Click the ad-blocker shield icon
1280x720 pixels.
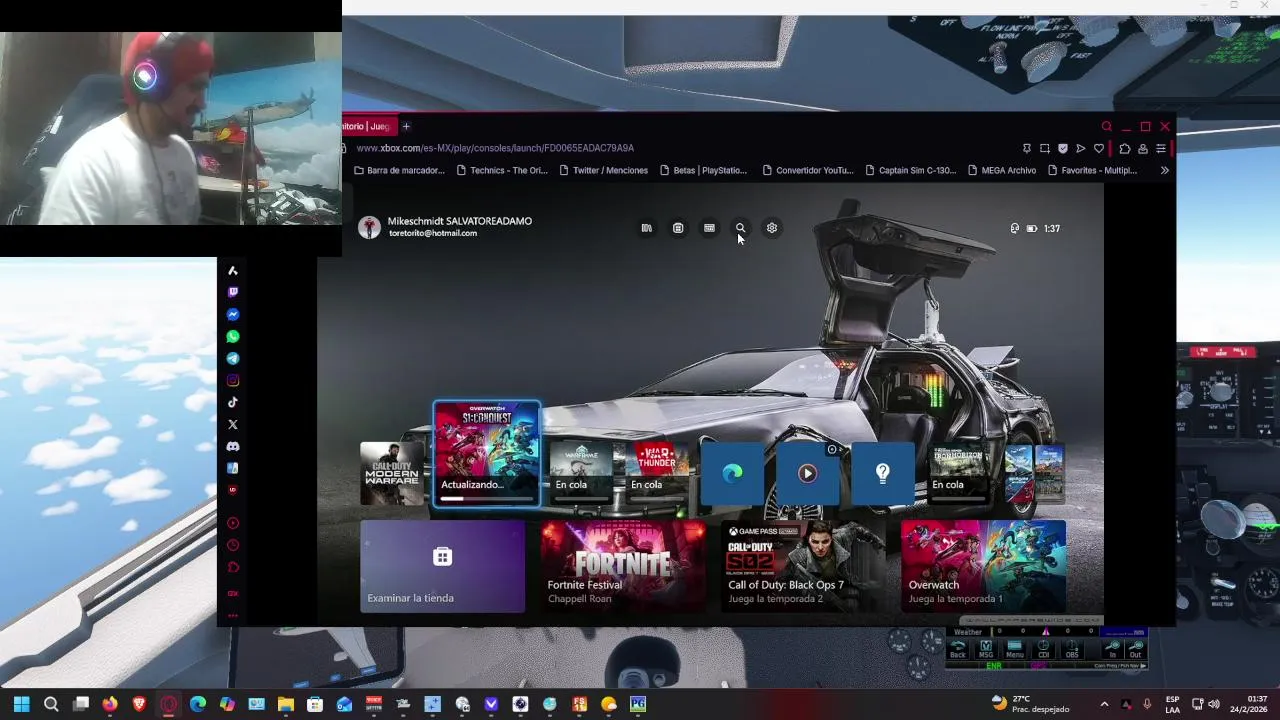pyautogui.click(x=1063, y=148)
